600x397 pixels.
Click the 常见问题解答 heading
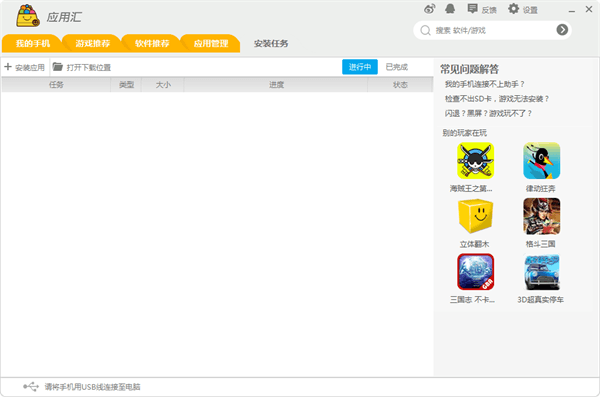pyautogui.click(x=469, y=69)
